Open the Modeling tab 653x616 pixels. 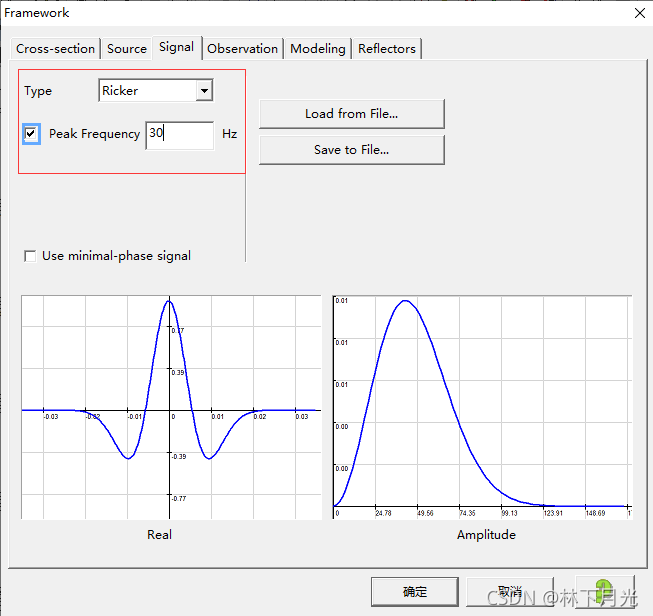point(318,49)
